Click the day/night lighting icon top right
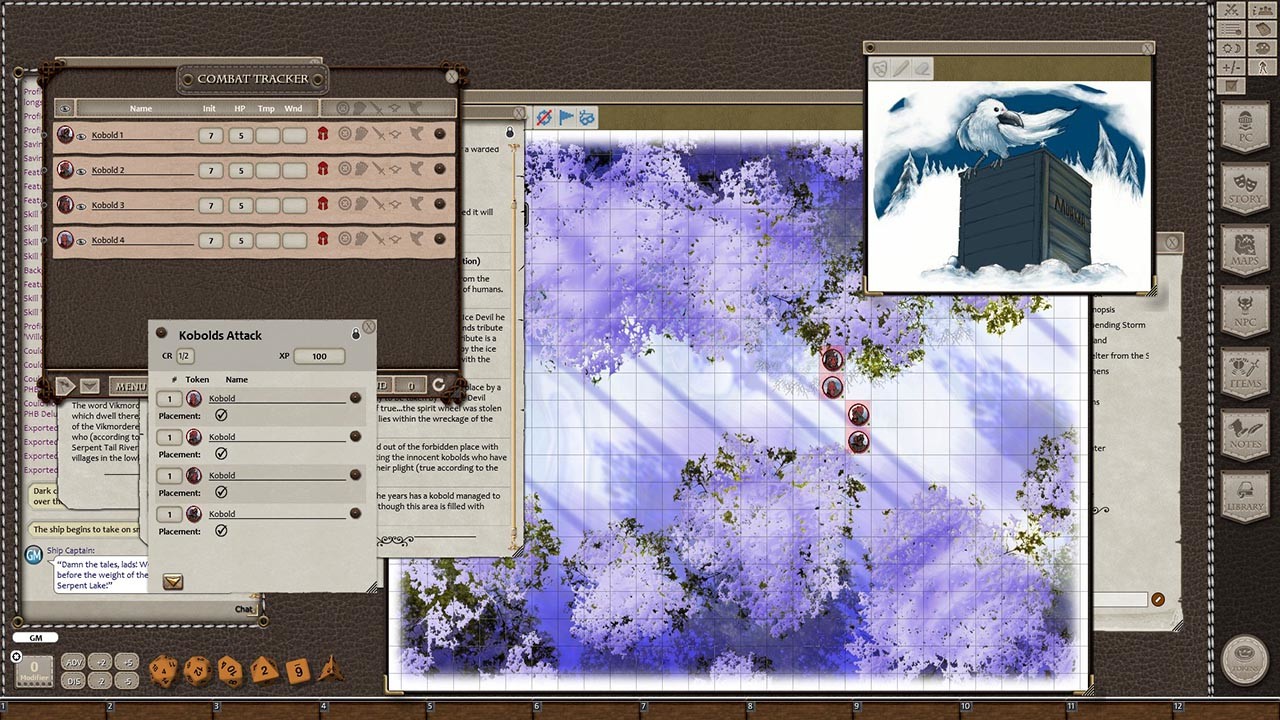 click(1232, 47)
